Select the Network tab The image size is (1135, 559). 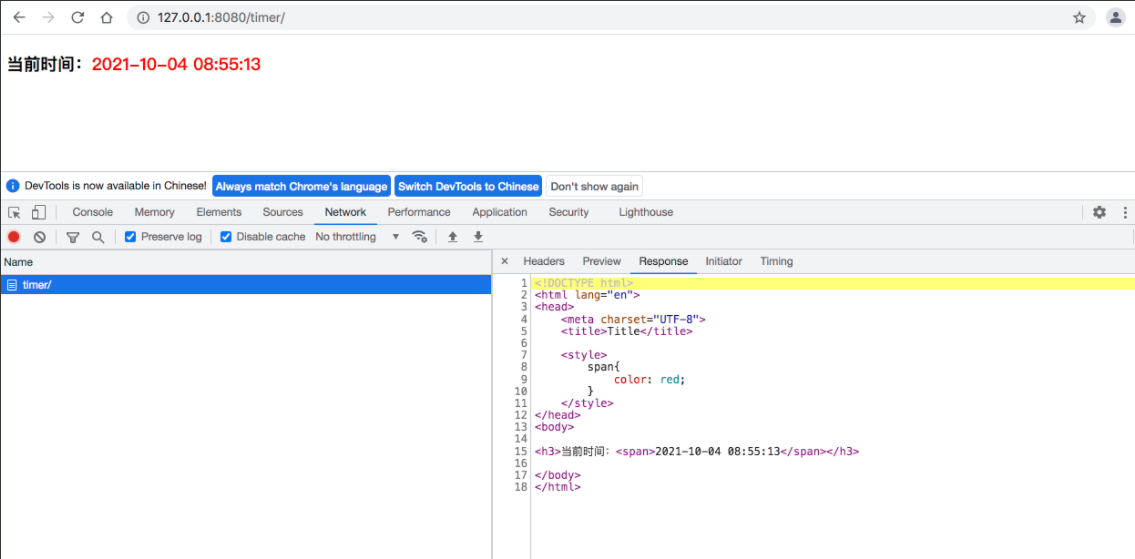(x=345, y=212)
